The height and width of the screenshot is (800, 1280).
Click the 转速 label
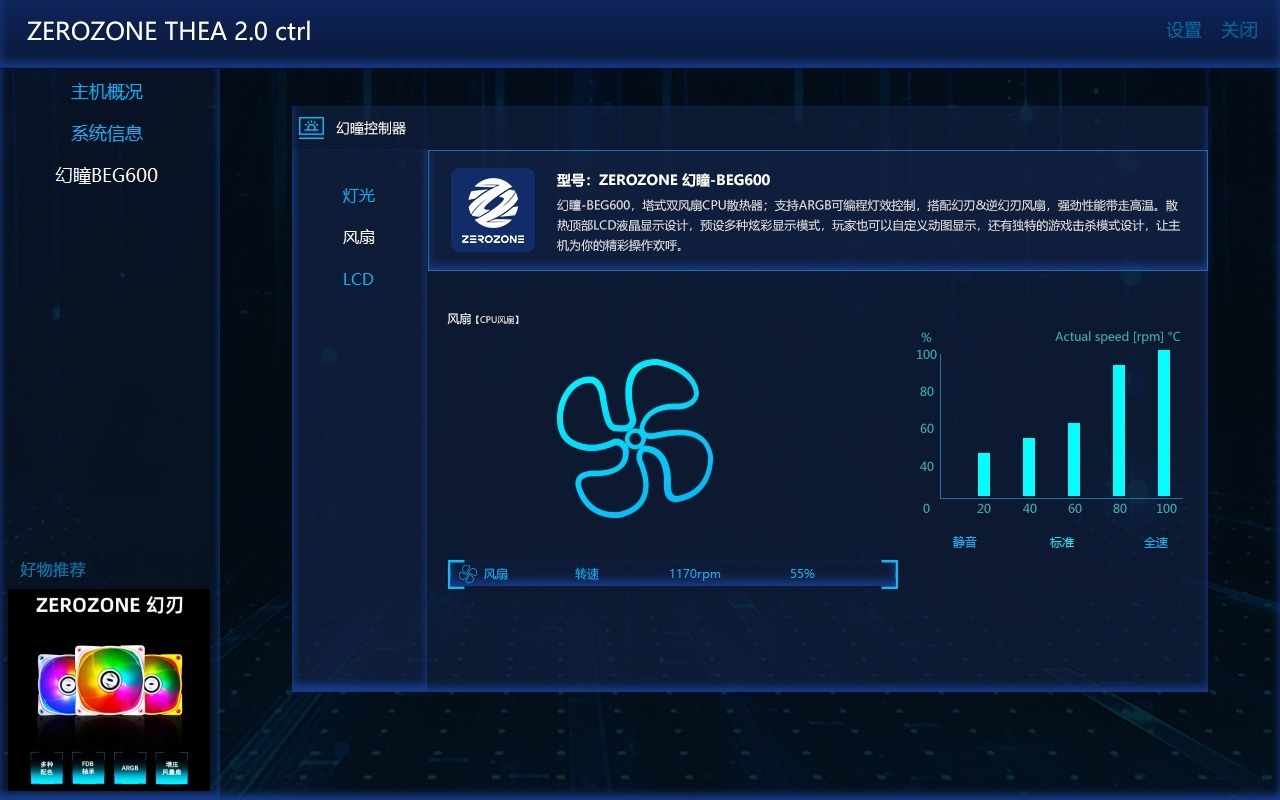coord(587,574)
